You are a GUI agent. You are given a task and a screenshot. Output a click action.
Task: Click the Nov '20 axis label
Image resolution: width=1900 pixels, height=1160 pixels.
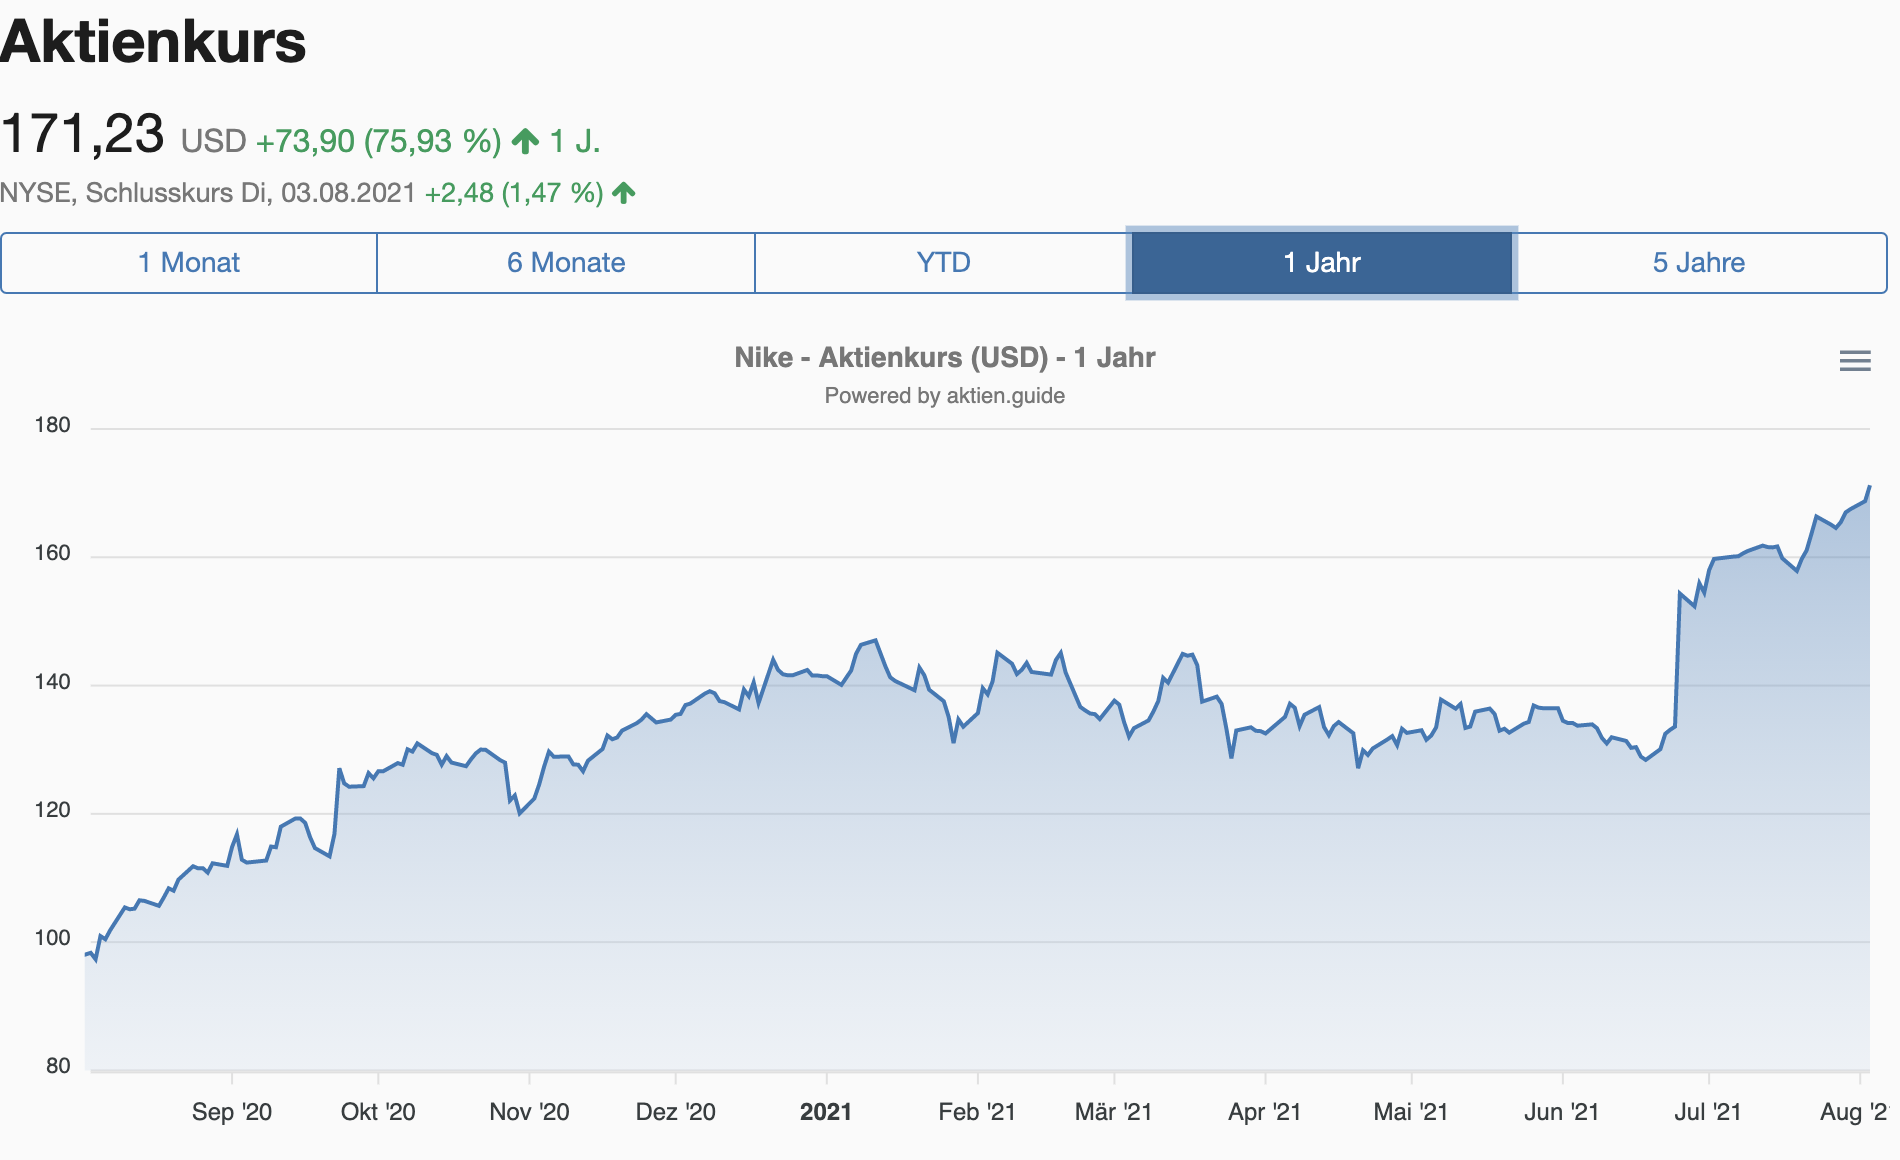click(x=529, y=1112)
